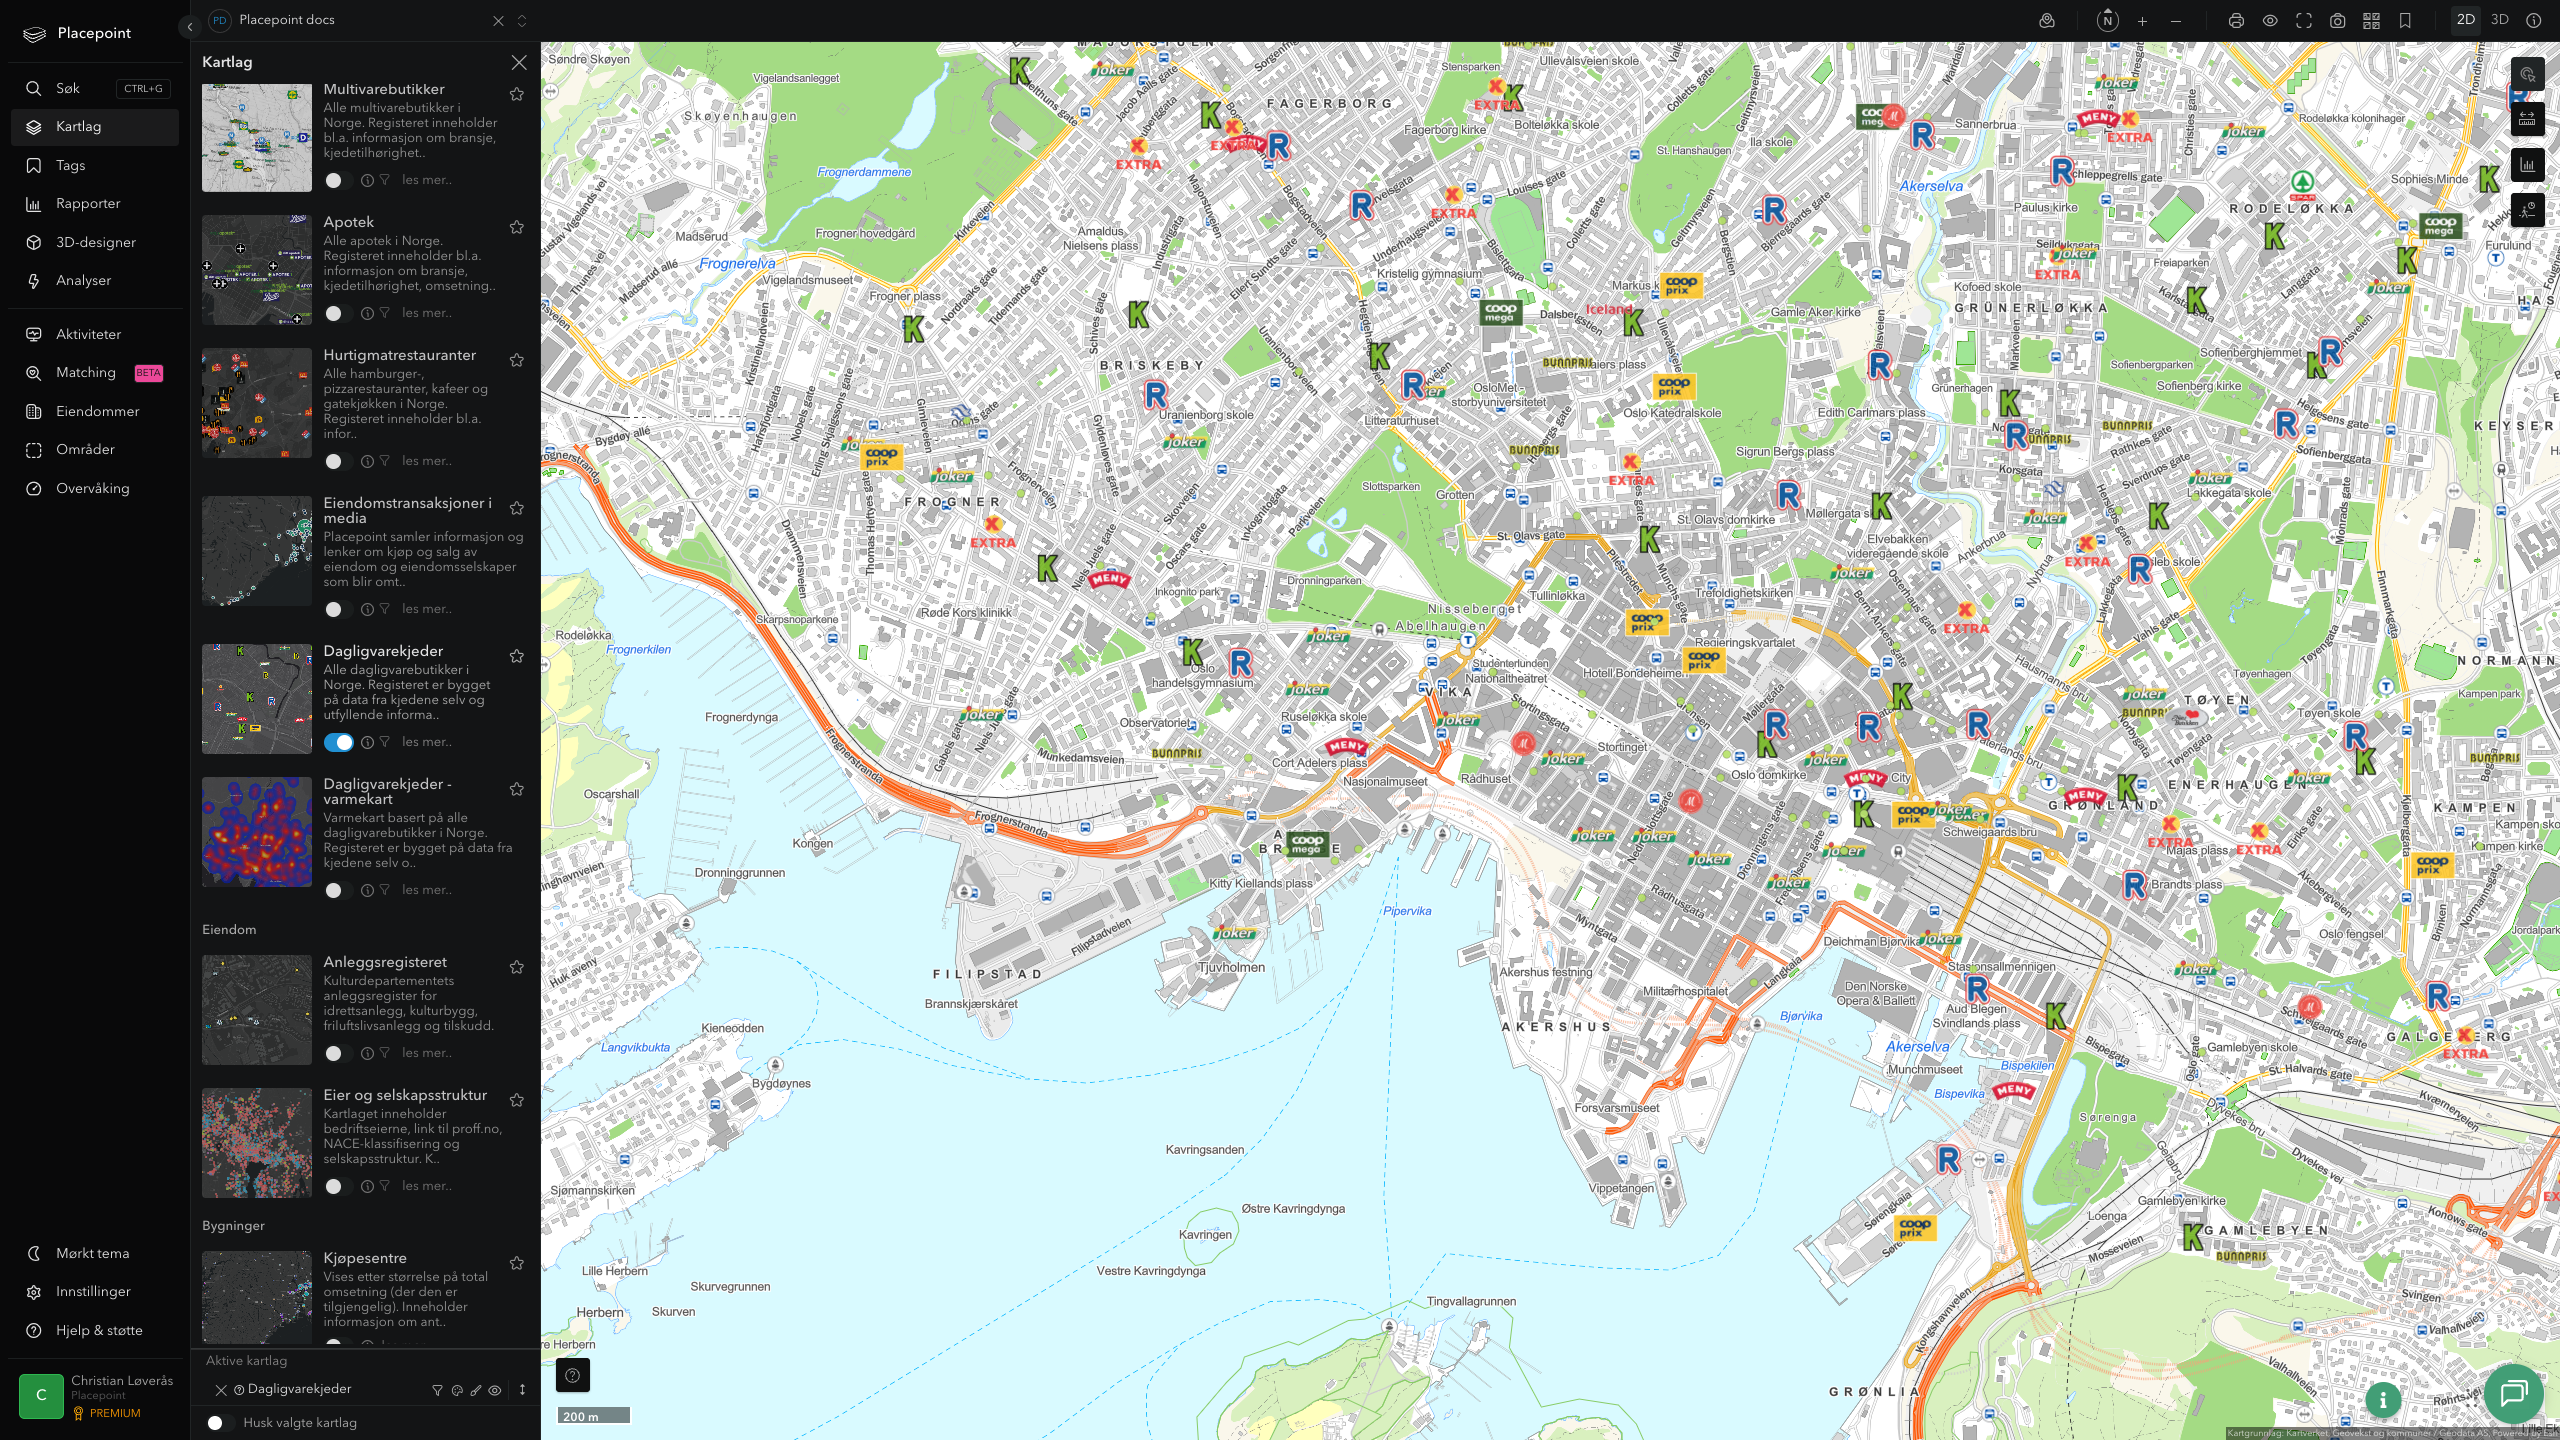Favorite the Multivarebutikker layer star
The image size is (2560, 1440).
517,94
